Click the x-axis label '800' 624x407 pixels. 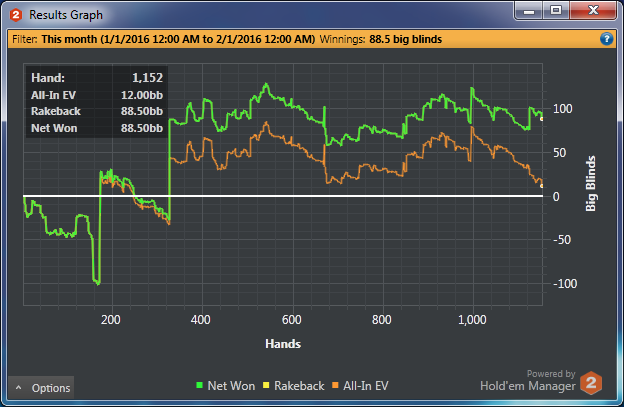pos(382,319)
